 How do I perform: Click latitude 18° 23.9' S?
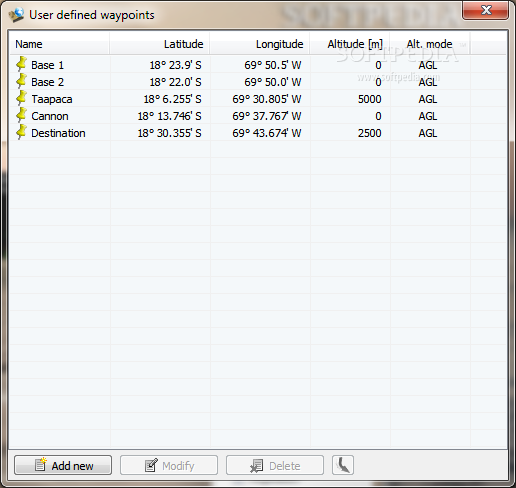coord(175,65)
